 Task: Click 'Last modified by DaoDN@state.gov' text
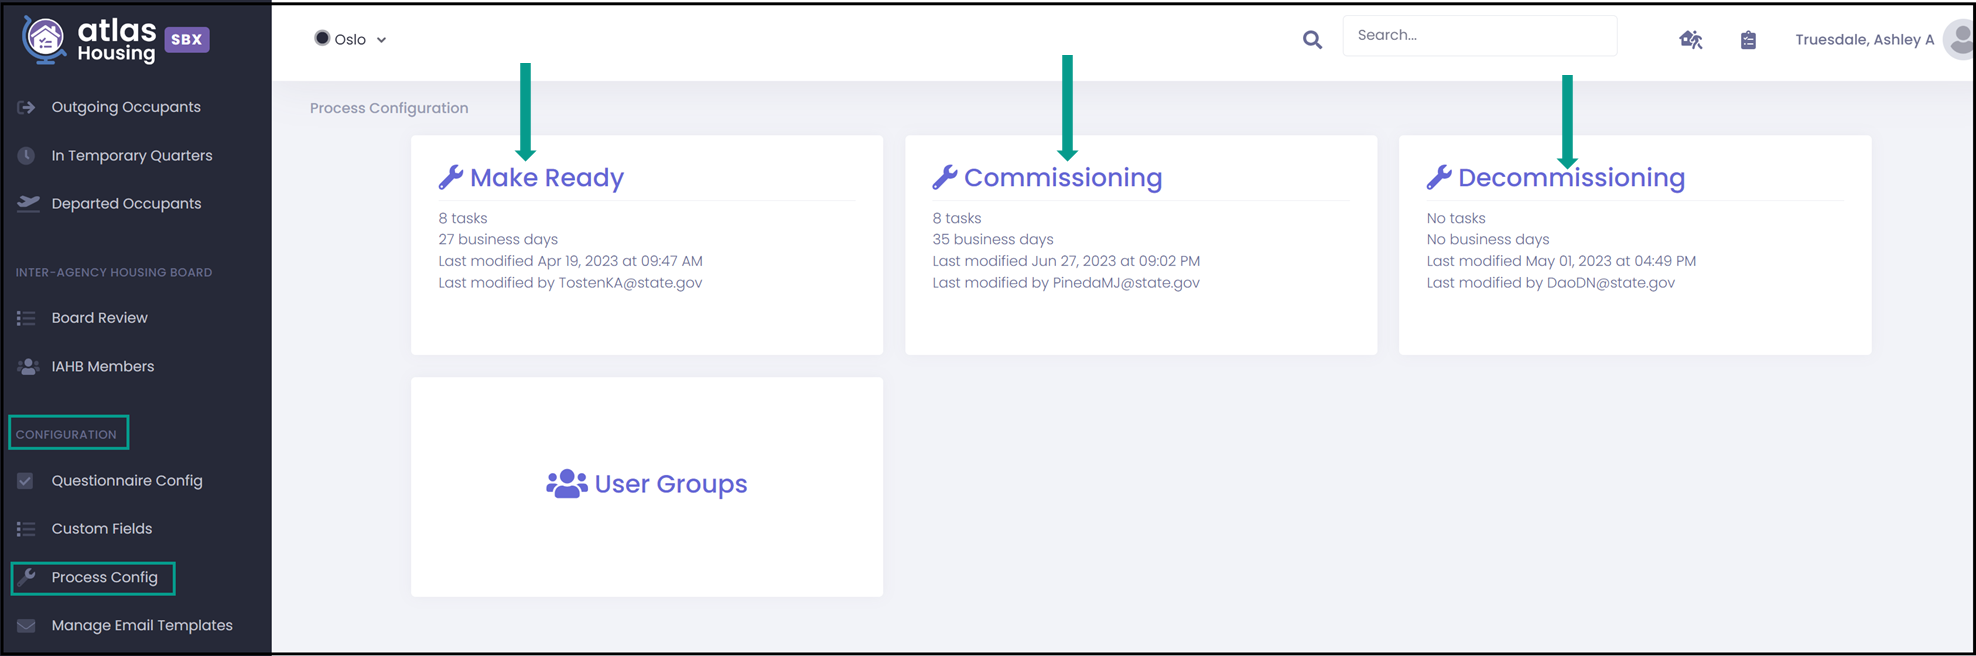coord(1551,283)
